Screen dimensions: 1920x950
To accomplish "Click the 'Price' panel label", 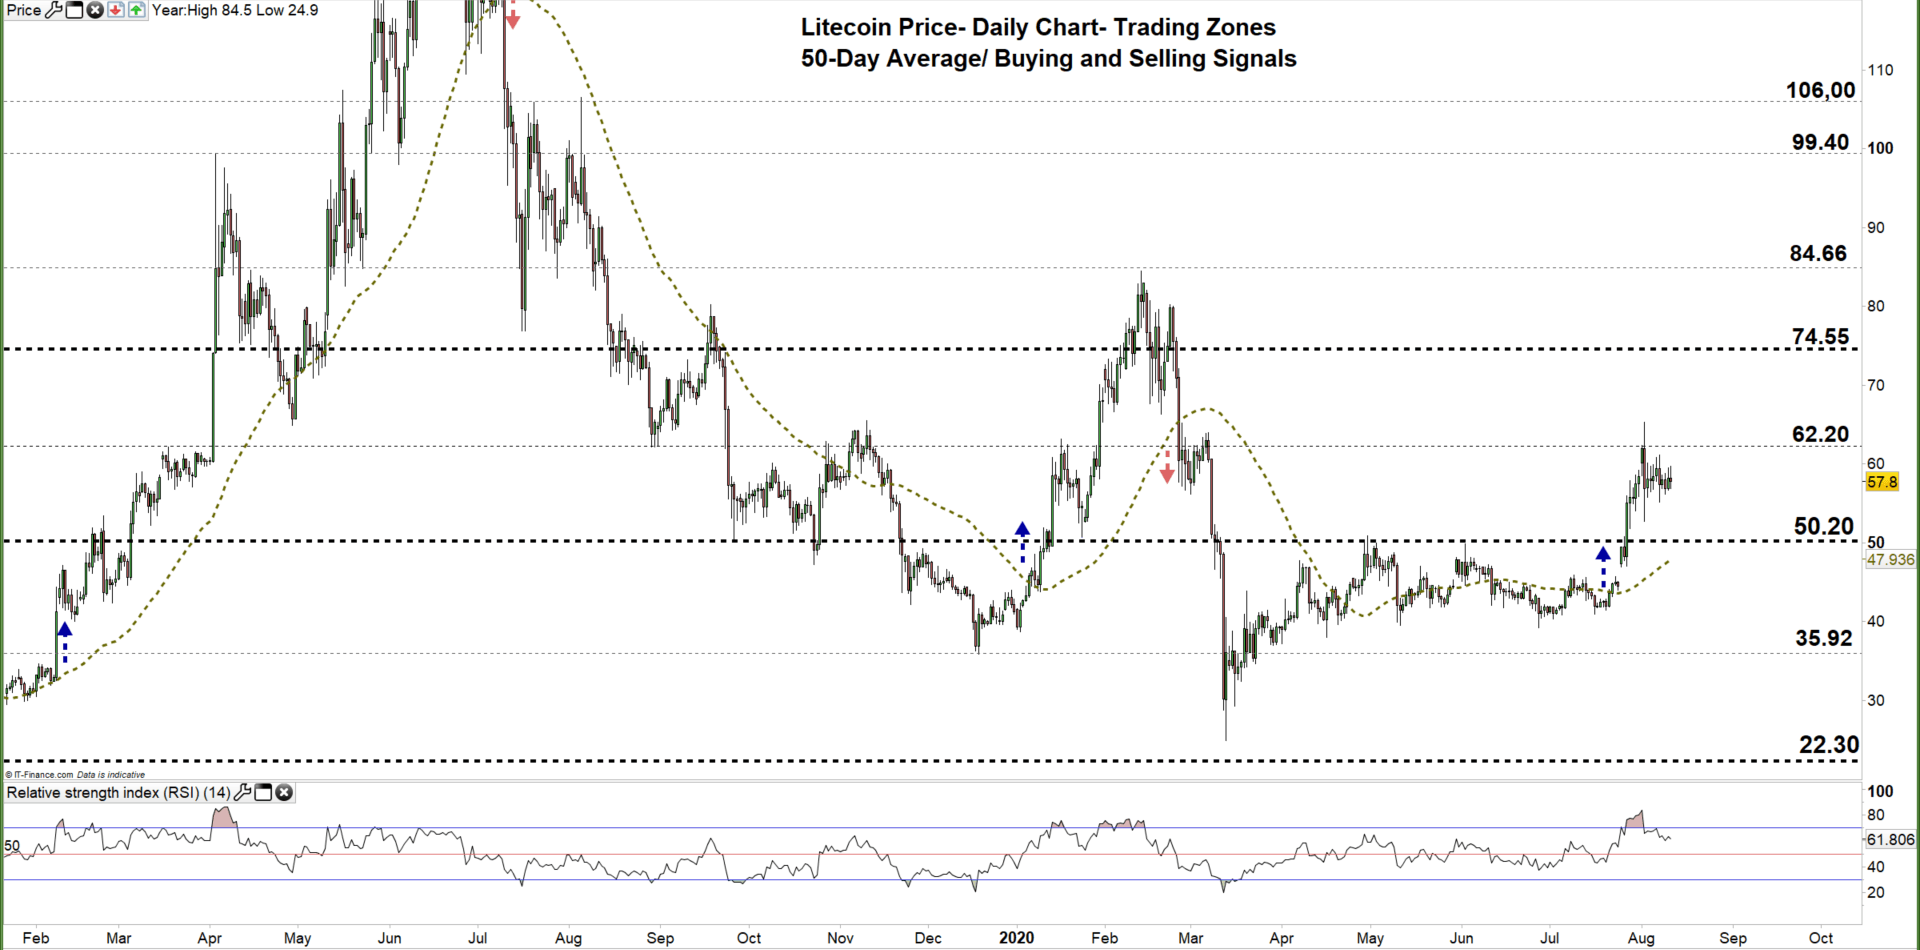I will [x=24, y=10].
